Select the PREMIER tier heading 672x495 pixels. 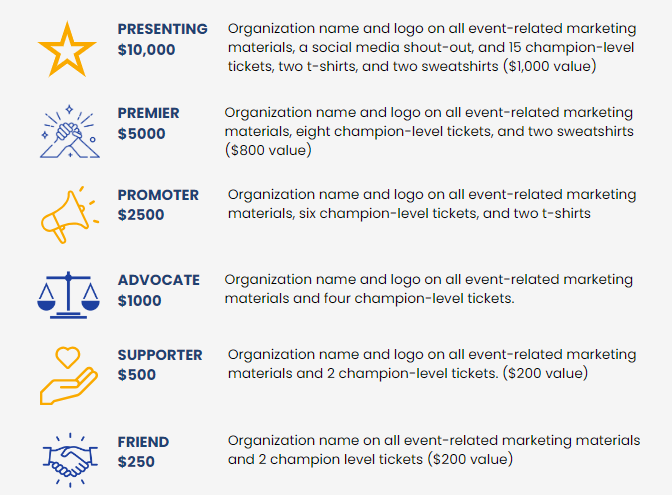(x=149, y=113)
